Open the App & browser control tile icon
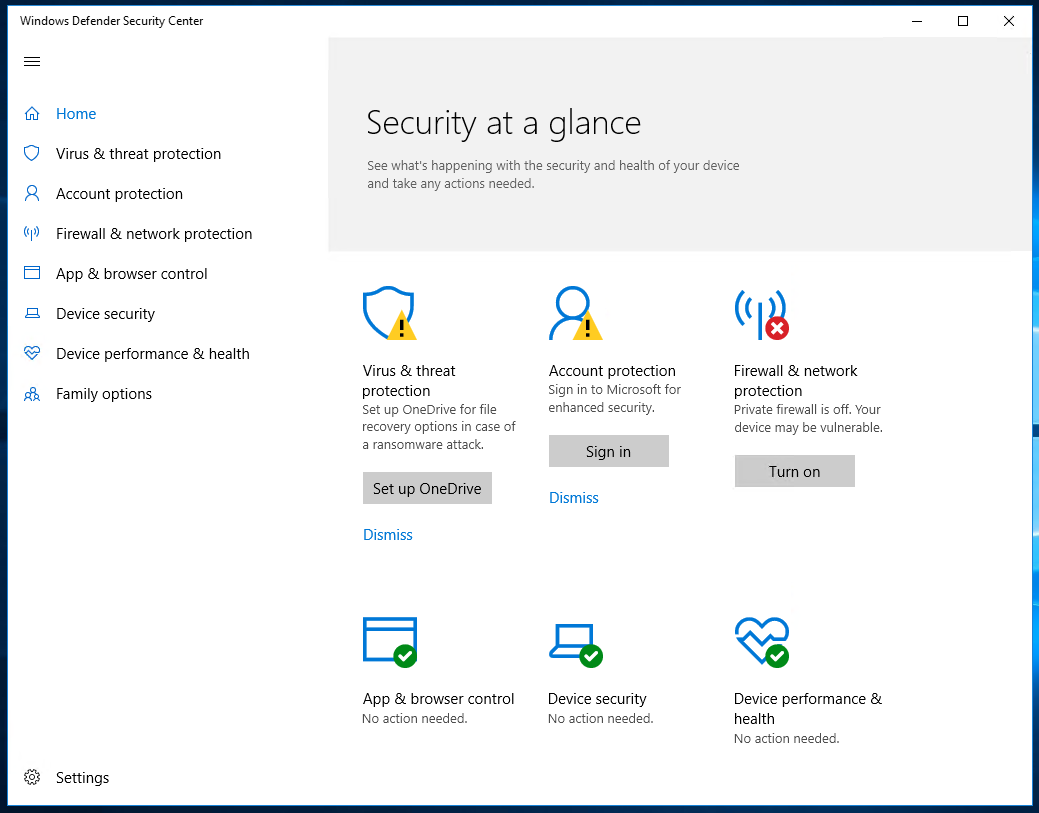This screenshot has width=1039, height=813. [x=390, y=641]
